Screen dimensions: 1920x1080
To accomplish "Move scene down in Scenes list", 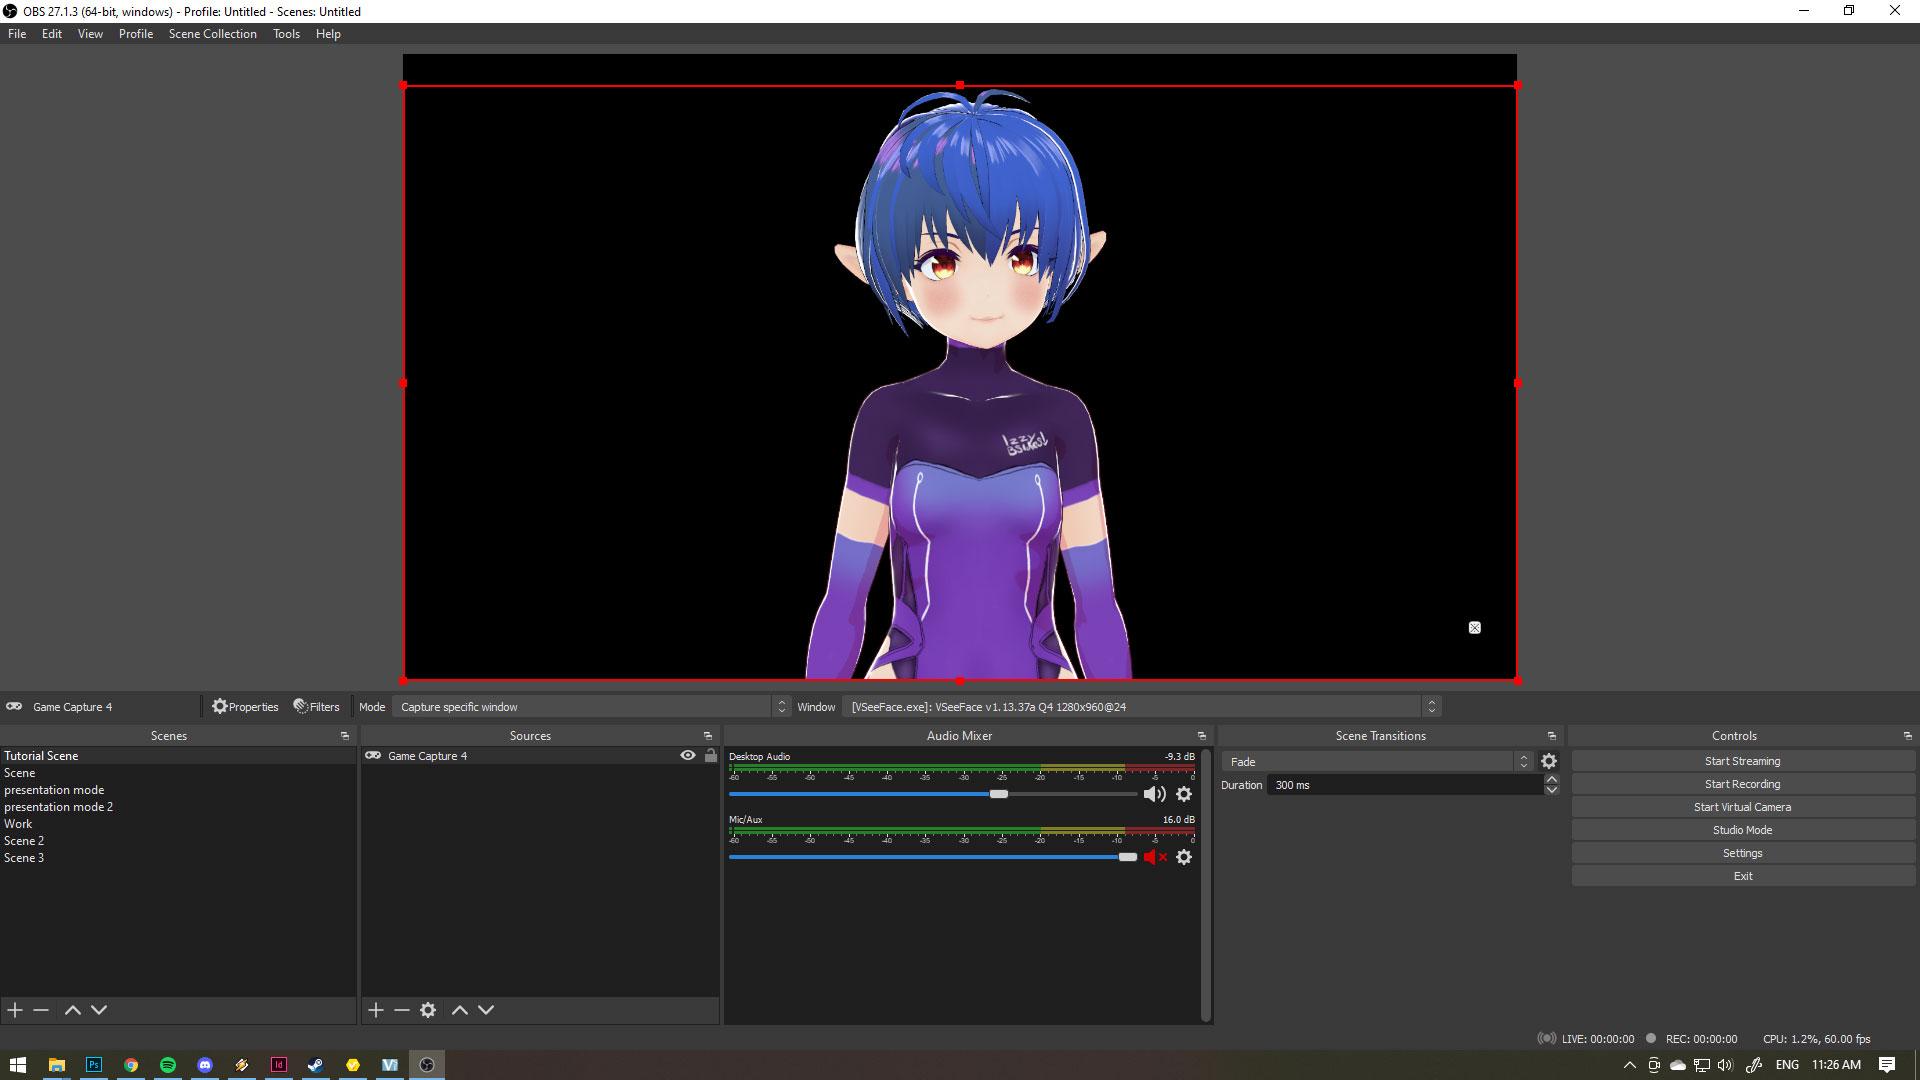I will coord(99,1010).
